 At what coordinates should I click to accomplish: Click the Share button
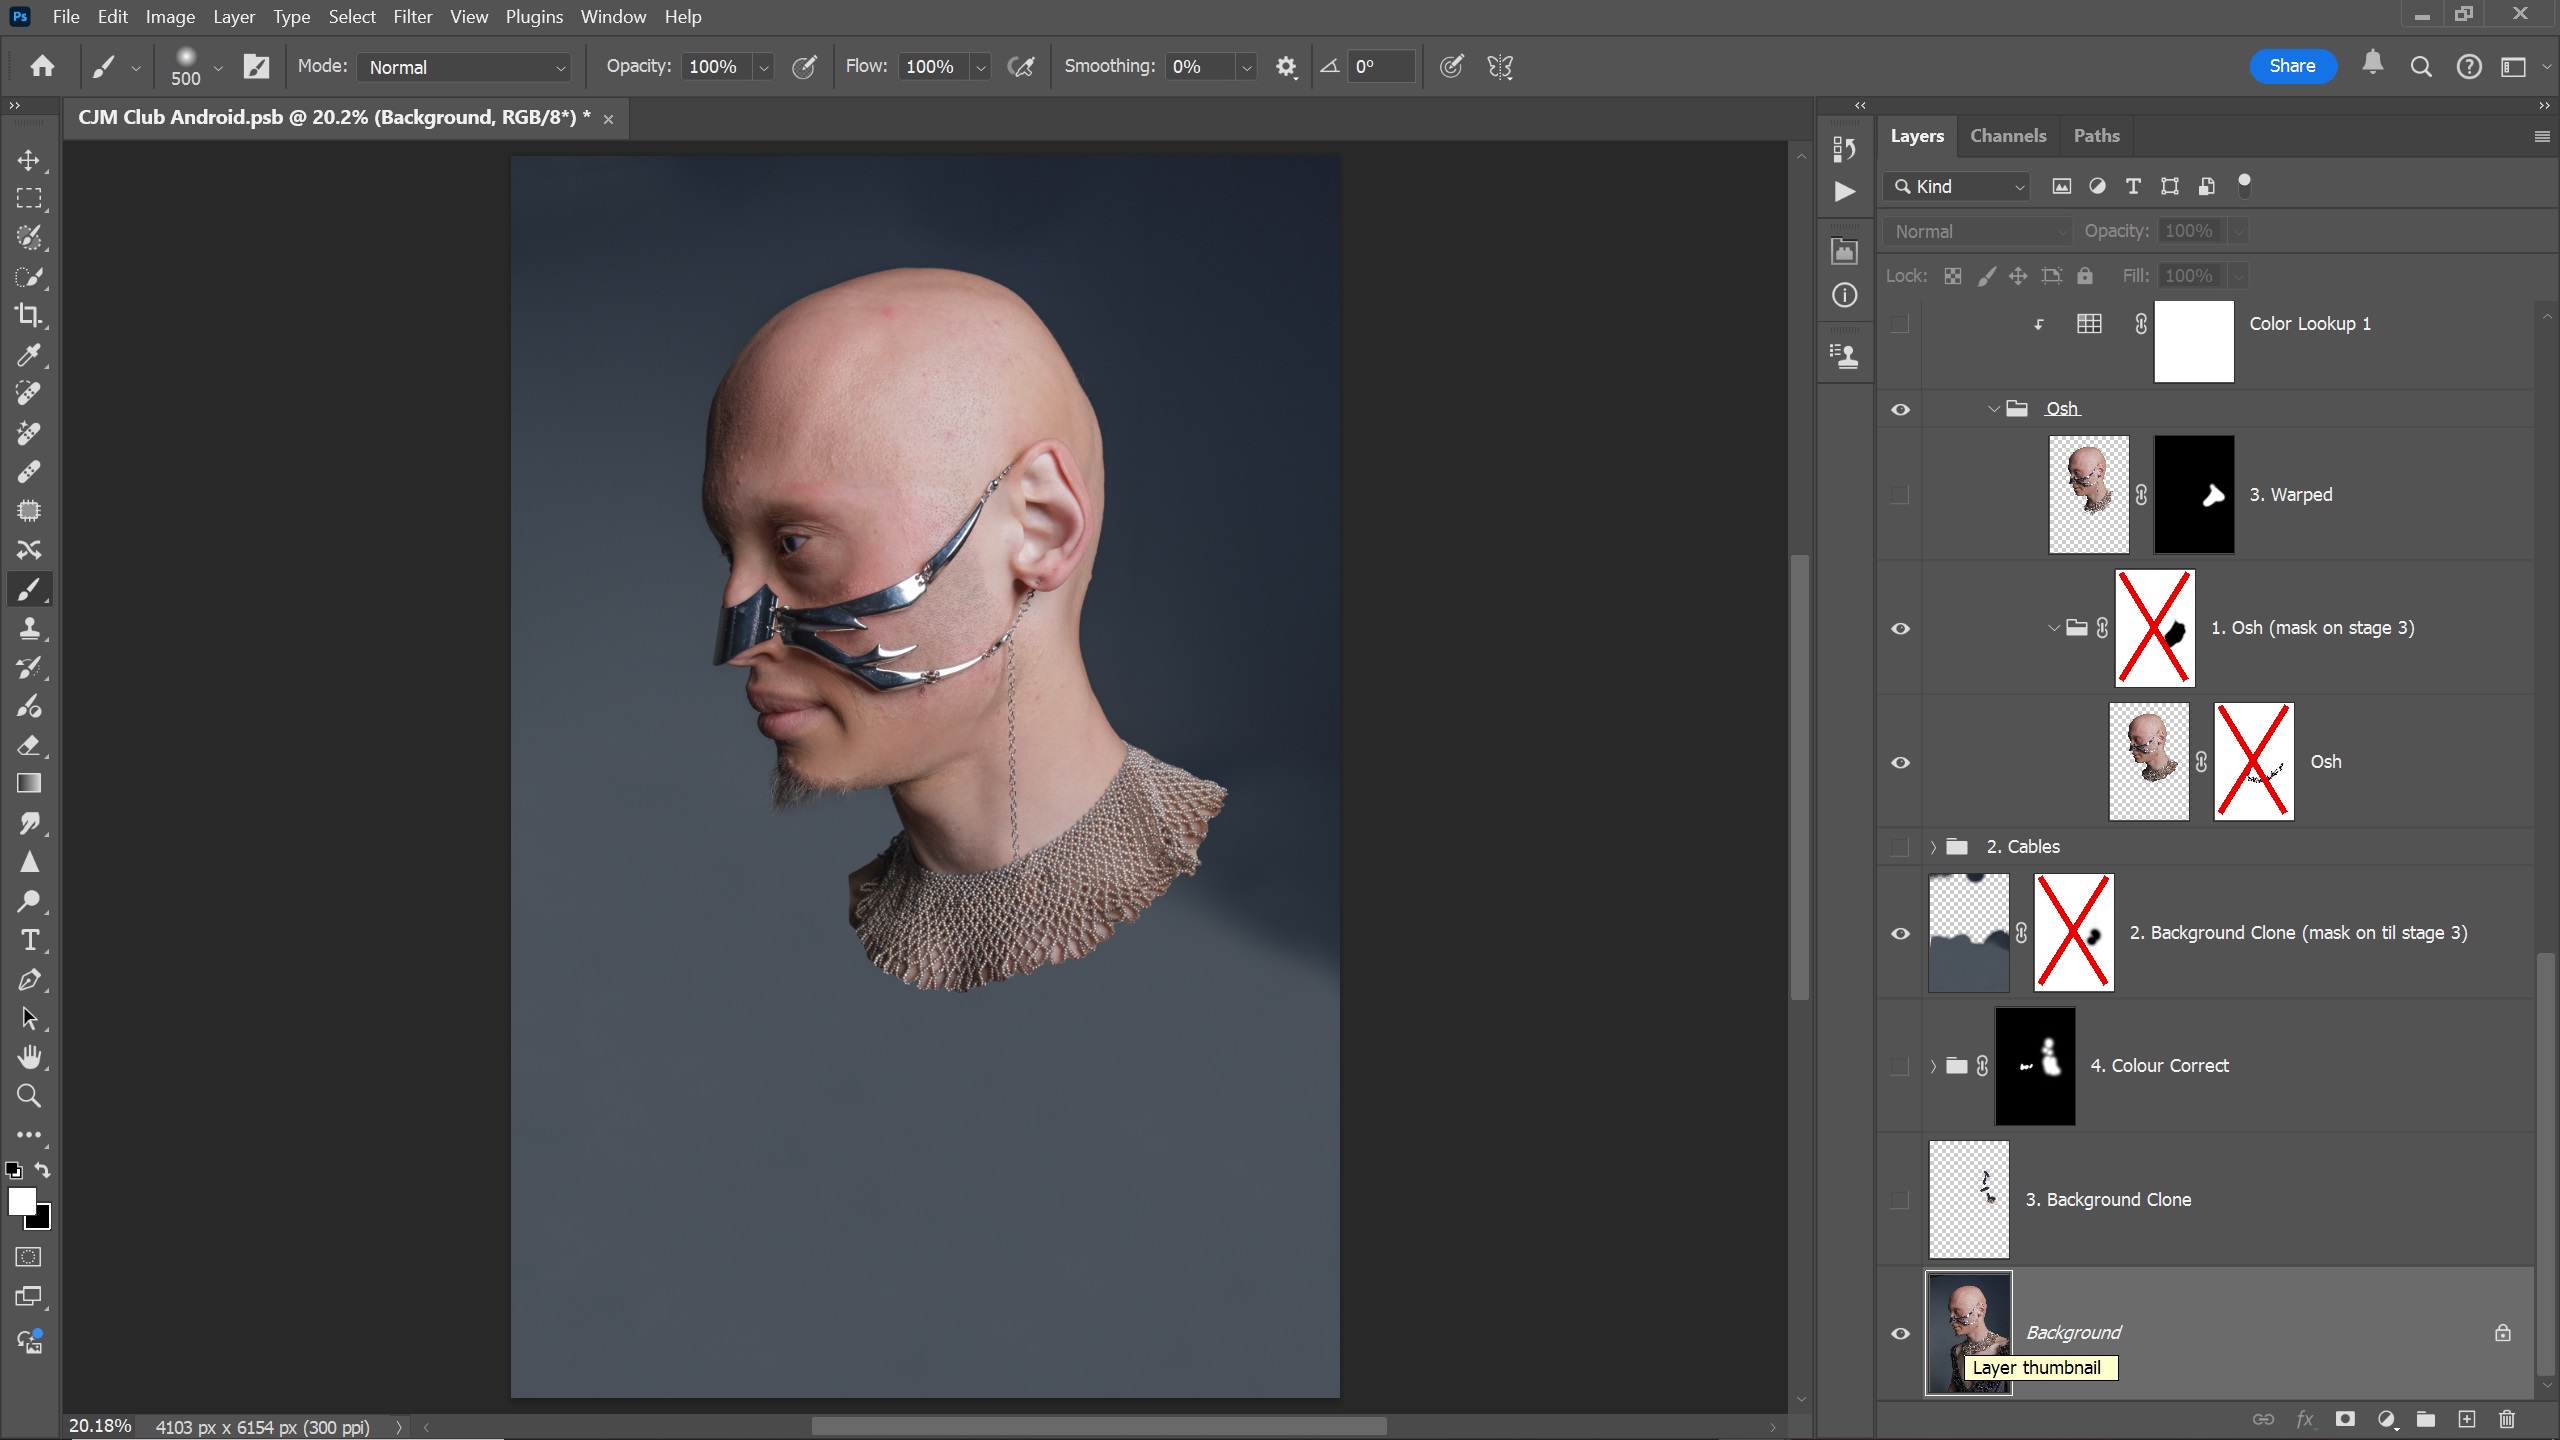tap(2292, 66)
